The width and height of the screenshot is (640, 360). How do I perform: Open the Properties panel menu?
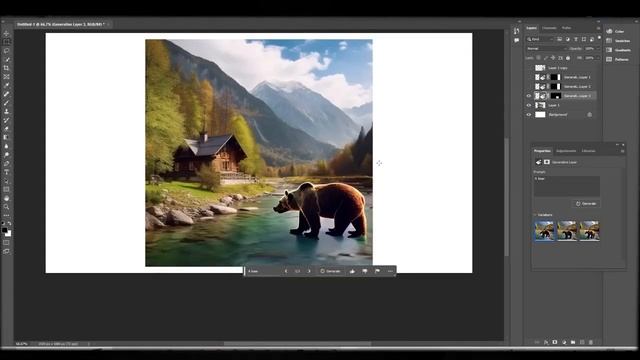coord(622,151)
